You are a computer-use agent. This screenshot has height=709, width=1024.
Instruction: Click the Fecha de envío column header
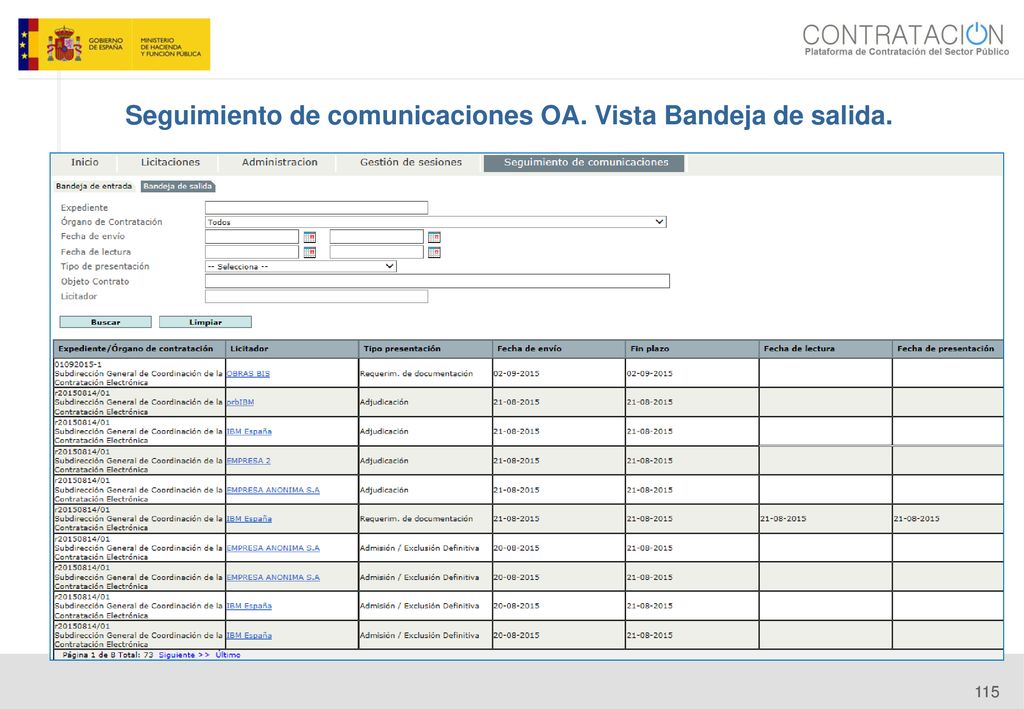[x=558, y=349]
